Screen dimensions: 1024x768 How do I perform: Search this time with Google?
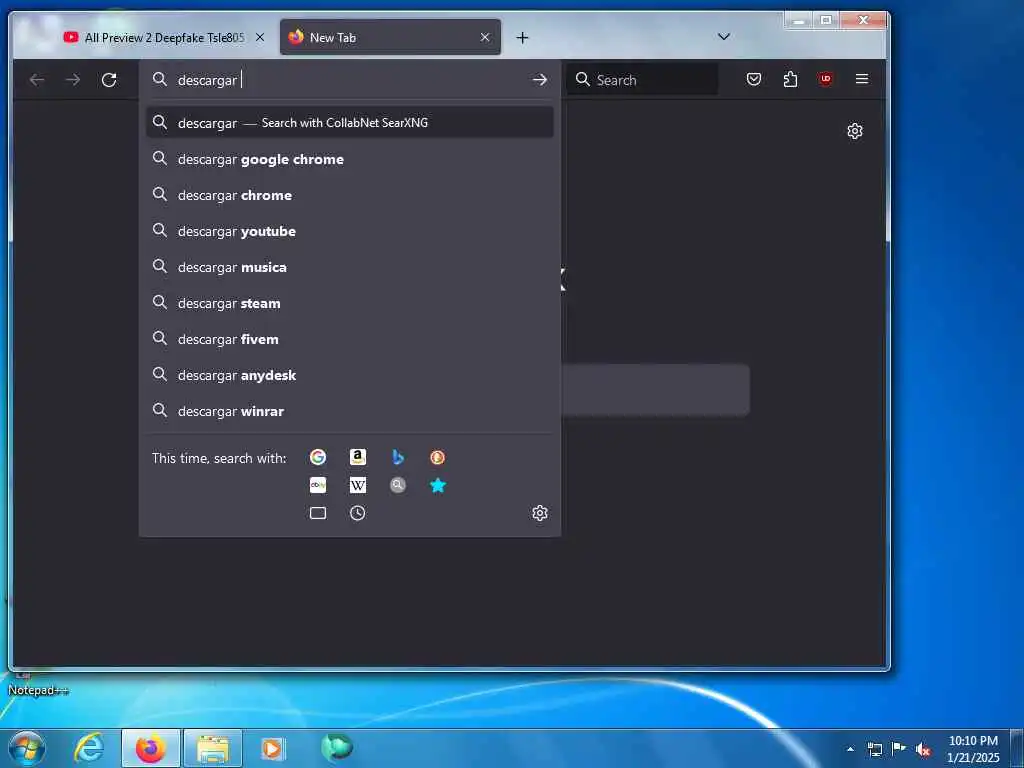(318, 457)
